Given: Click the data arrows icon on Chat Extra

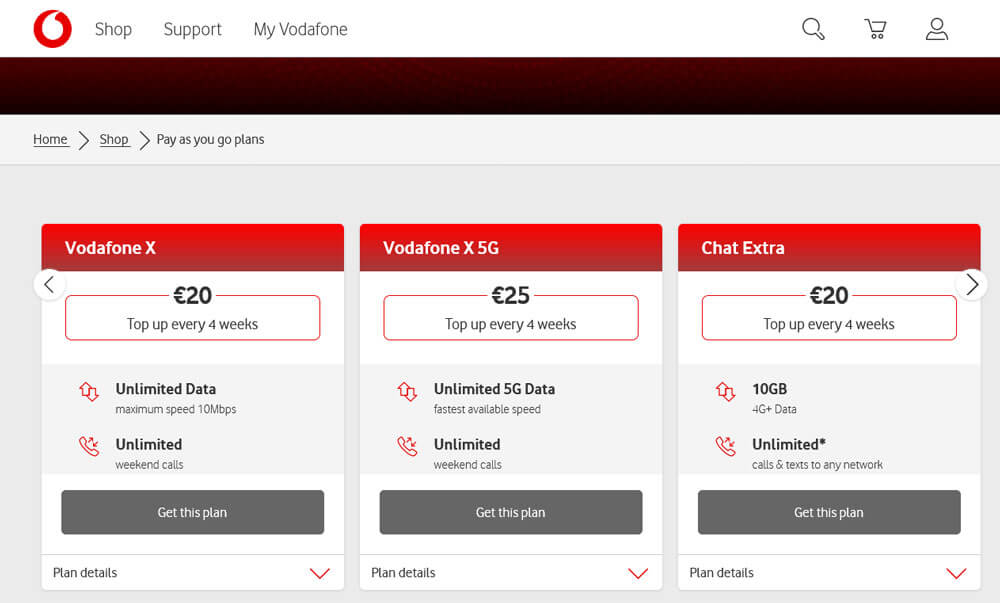Looking at the screenshot, I should [725, 391].
